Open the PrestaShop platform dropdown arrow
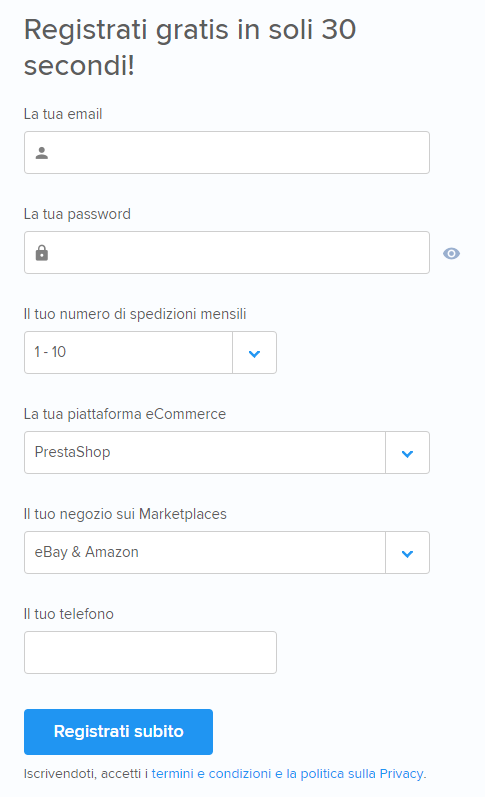The width and height of the screenshot is (485, 797). click(407, 453)
